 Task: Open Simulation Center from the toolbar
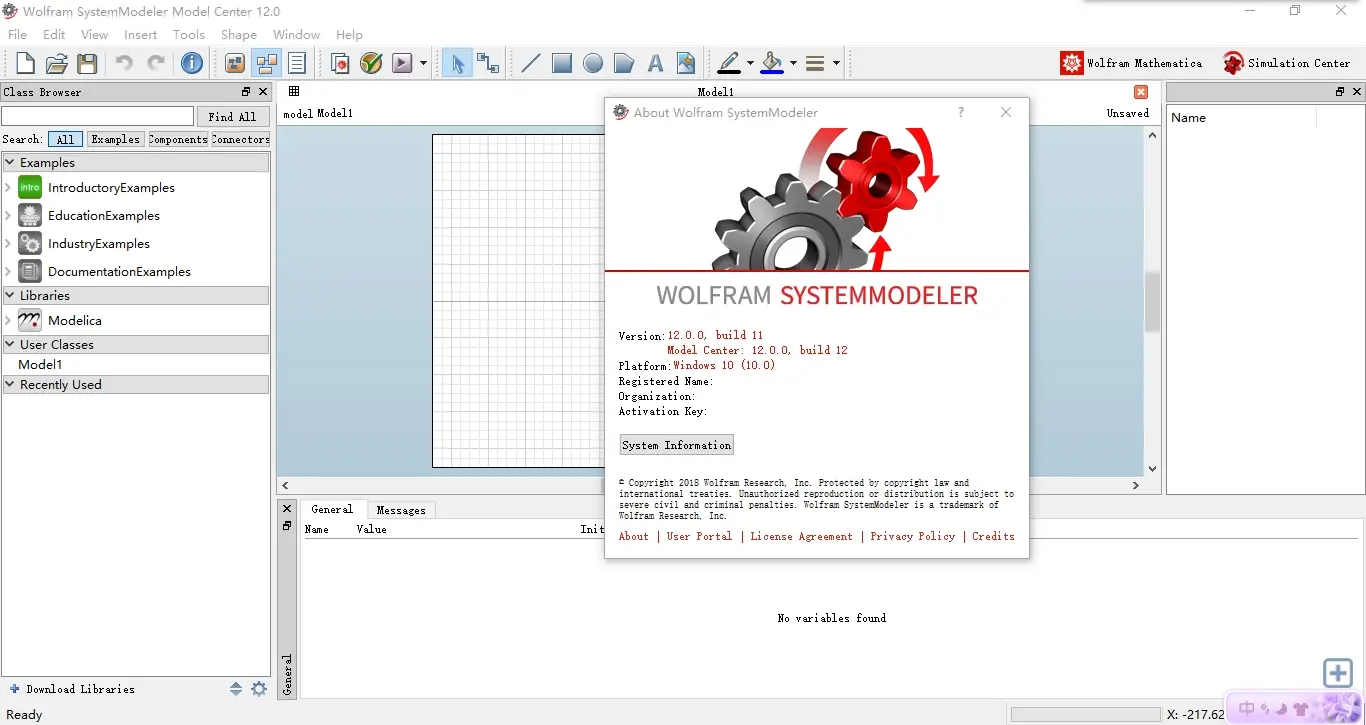tap(1287, 63)
